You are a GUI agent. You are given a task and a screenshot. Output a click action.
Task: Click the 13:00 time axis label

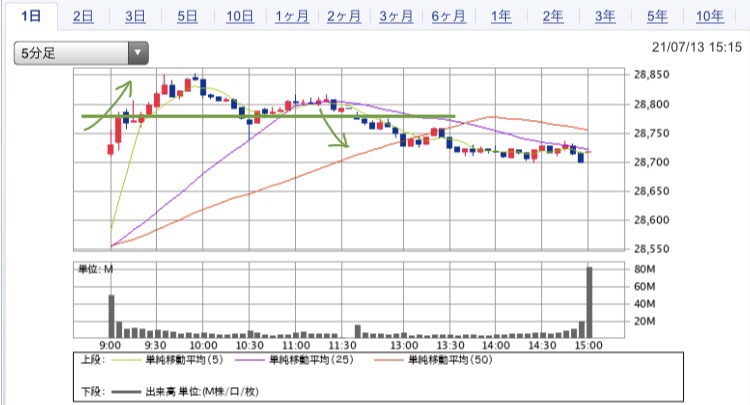[404, 345]
